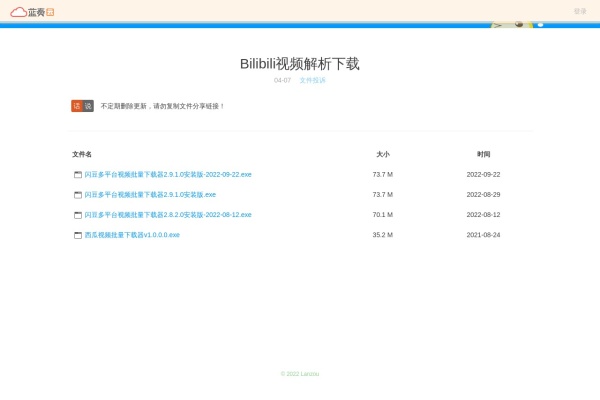
Task: Click the Bilibili视频解析下载 page title
Action: [299, 63]
